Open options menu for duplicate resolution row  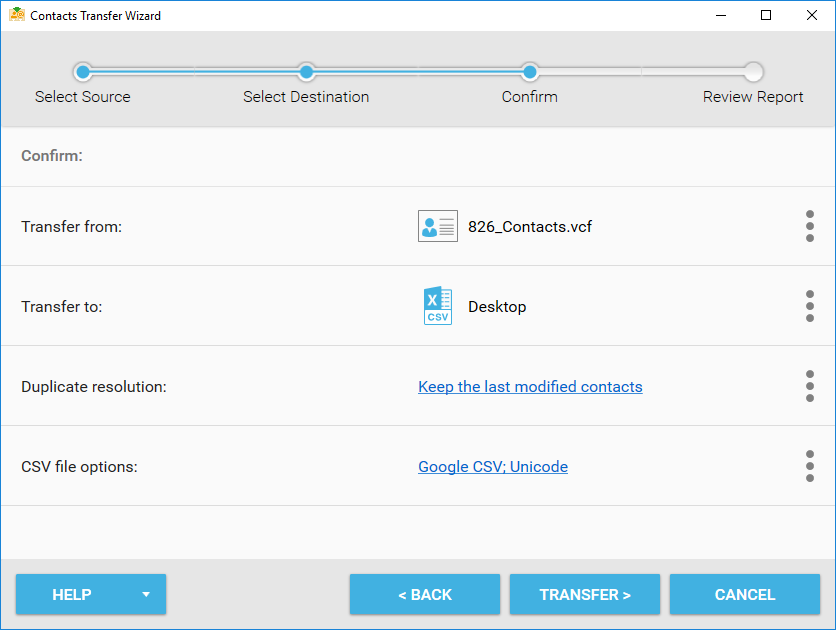tap(810, 386)
